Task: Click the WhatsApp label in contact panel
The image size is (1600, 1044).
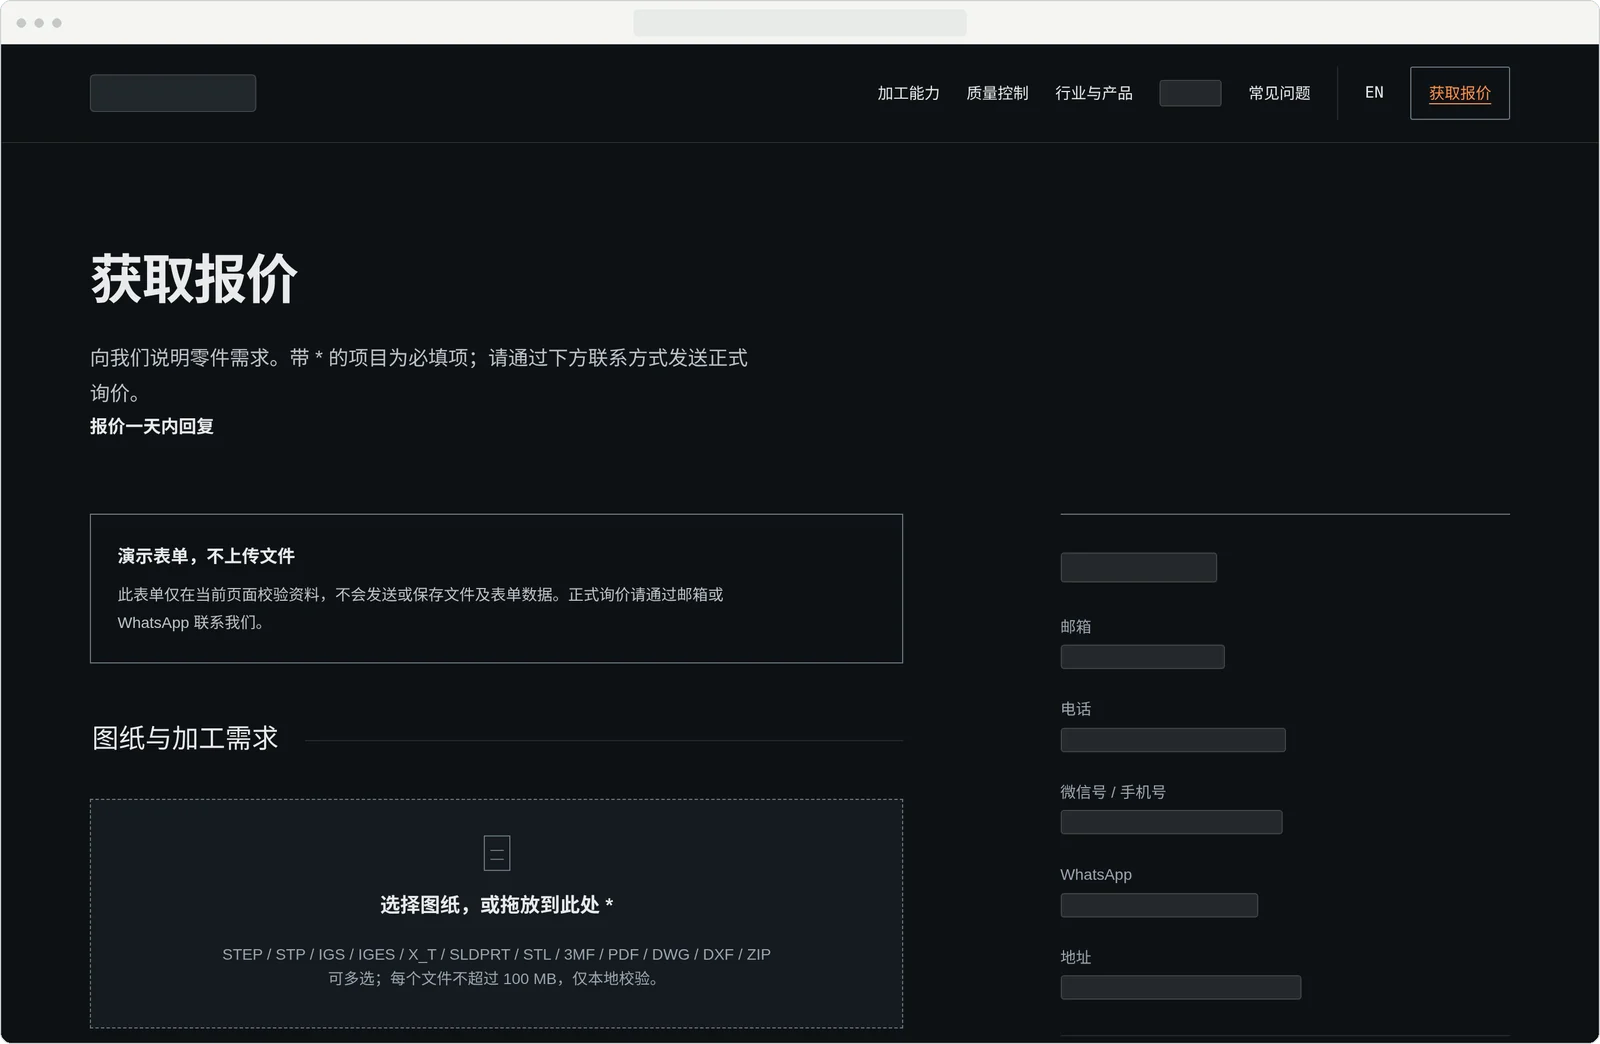Action: click(1096, 874)
